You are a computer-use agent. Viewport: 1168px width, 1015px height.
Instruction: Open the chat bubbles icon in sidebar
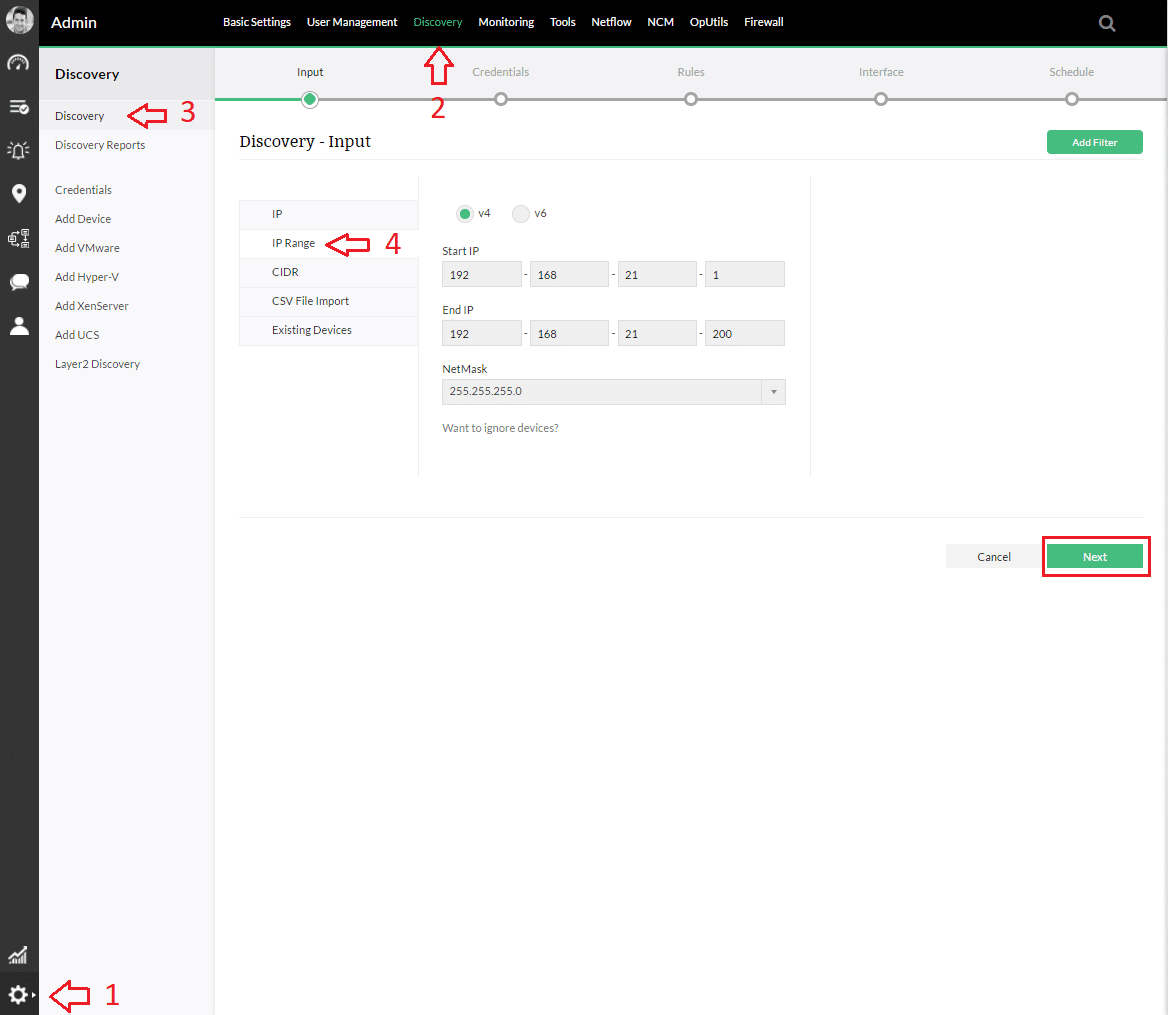click(x=18, y=282)
